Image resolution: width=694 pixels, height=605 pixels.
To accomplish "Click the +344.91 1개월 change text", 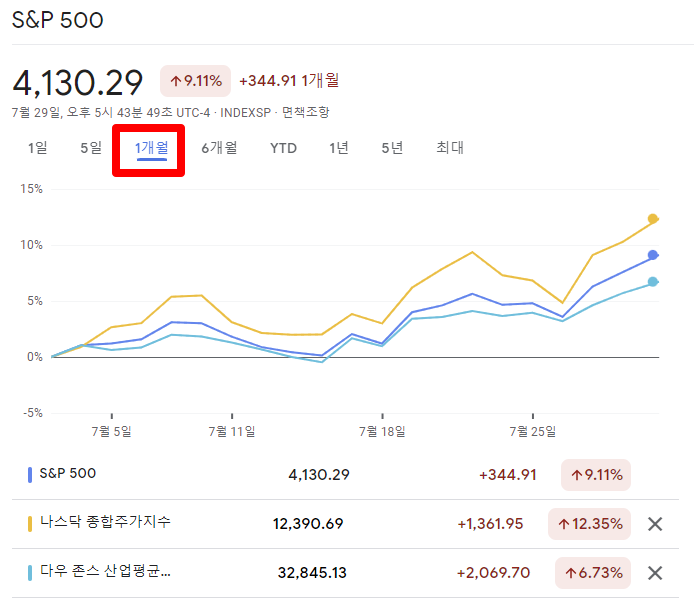I will (289, 81).
